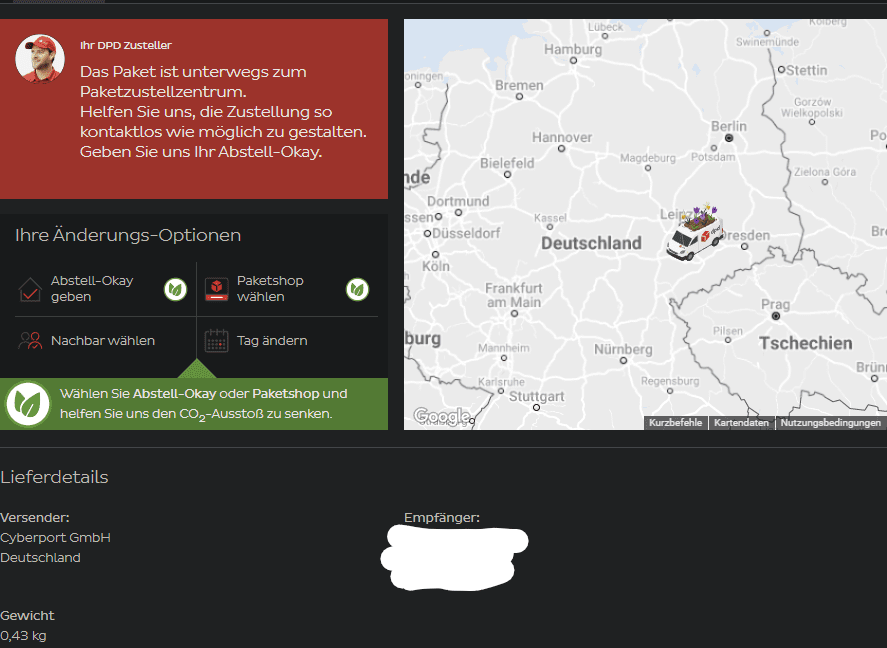Click the Gewicht label
The width and height of the screenshot is (887, 648).
27,615
